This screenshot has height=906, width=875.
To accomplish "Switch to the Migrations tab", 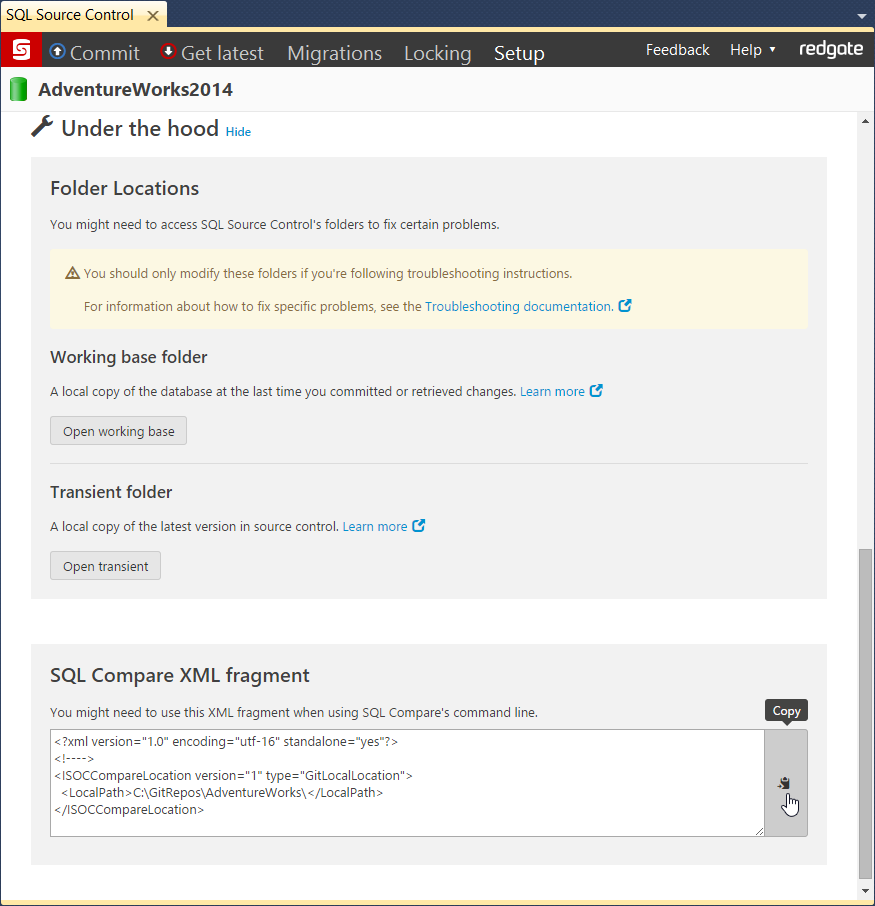I will [x=334, y=53].
